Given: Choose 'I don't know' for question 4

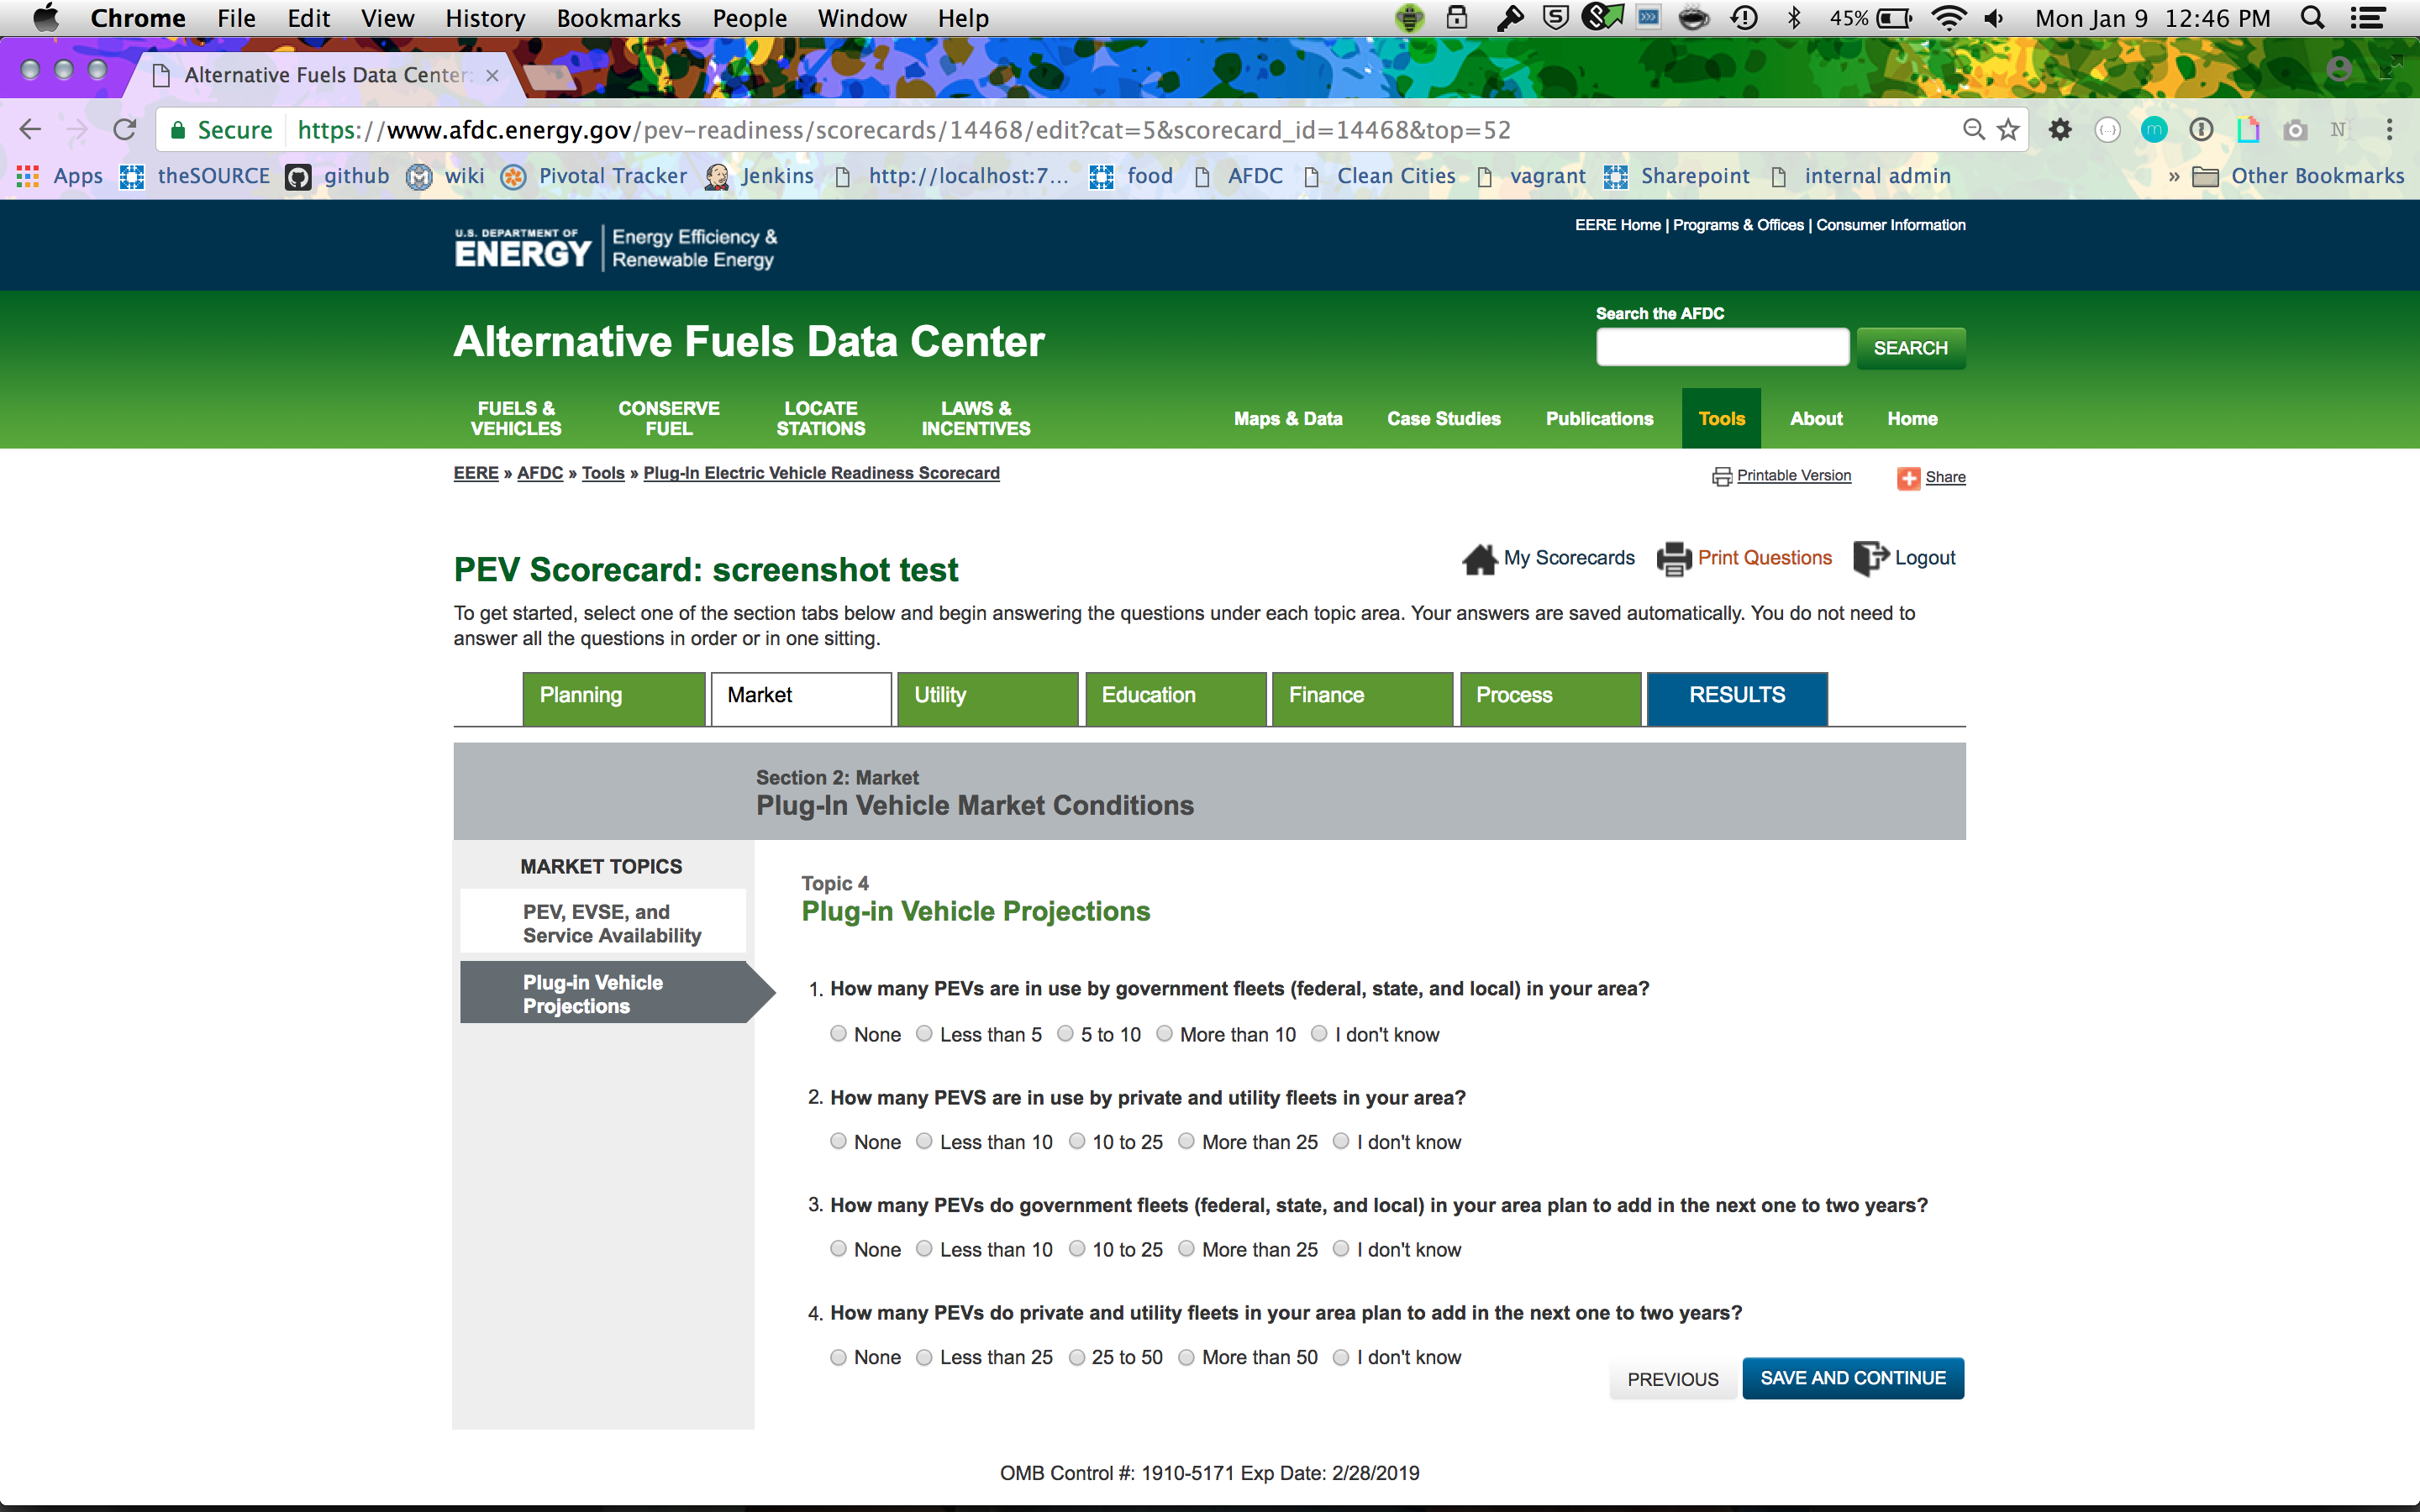Looking at the screenshot, I should [x=1341, y=1357].
